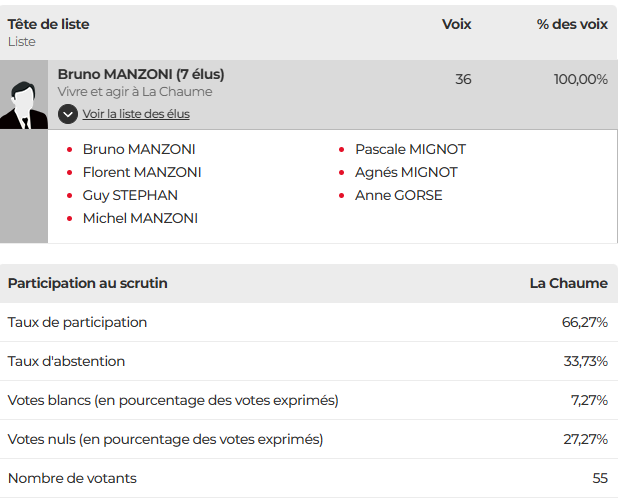Select the "Votes blancs" row label
This screenshot has width=621, height=498.
coord(173,400)
